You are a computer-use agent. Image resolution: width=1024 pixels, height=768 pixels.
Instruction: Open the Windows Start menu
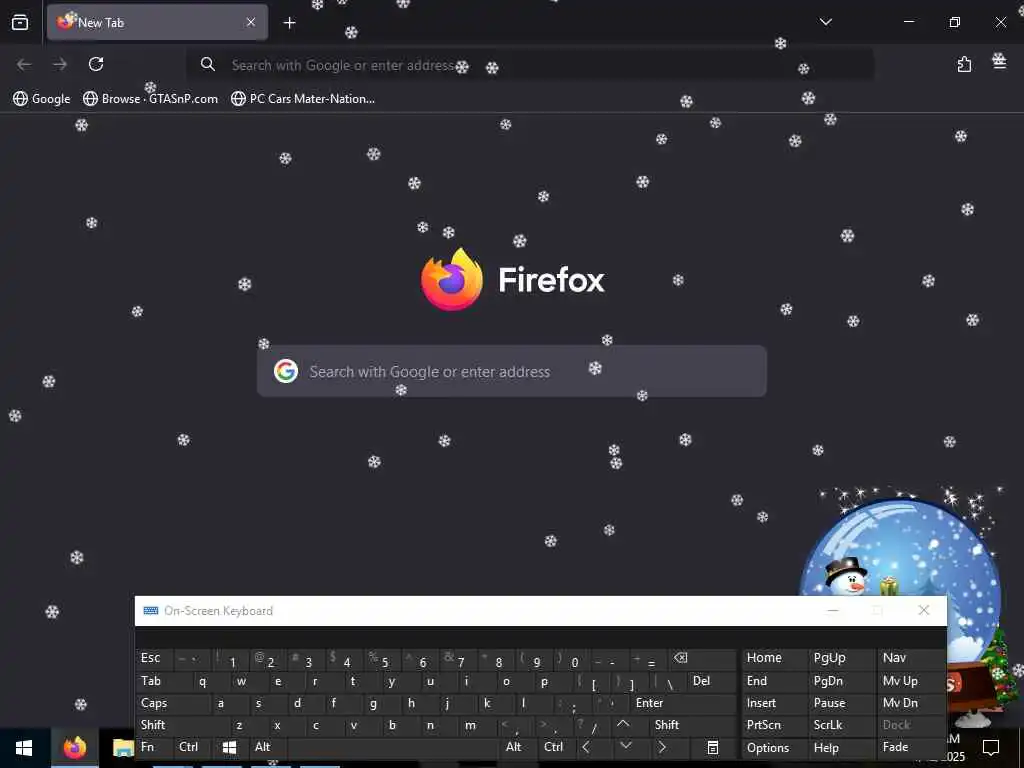tap(24, 748)
